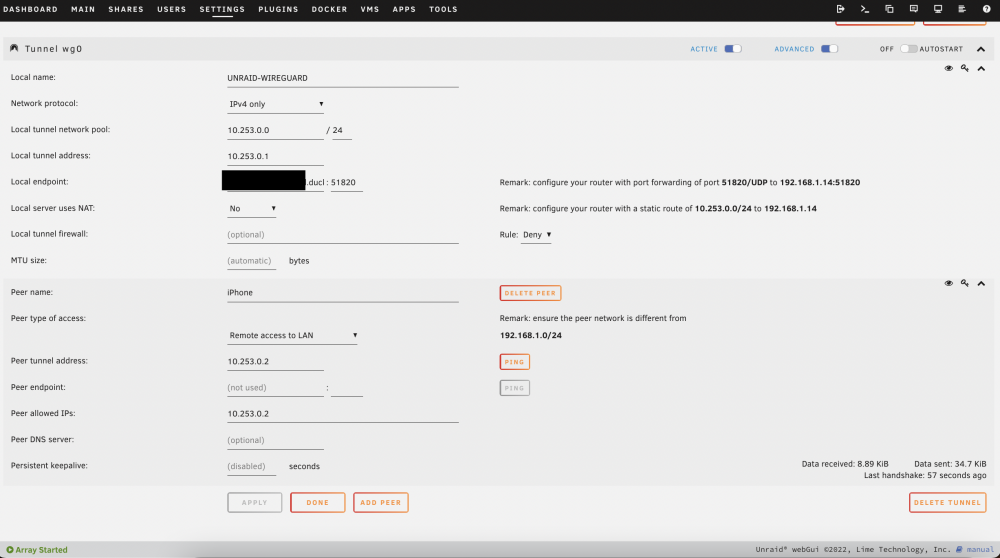Click the Peer tunnel address 10.253.0.2 field
Screen dimensions: 1000x558
point(276,362)
